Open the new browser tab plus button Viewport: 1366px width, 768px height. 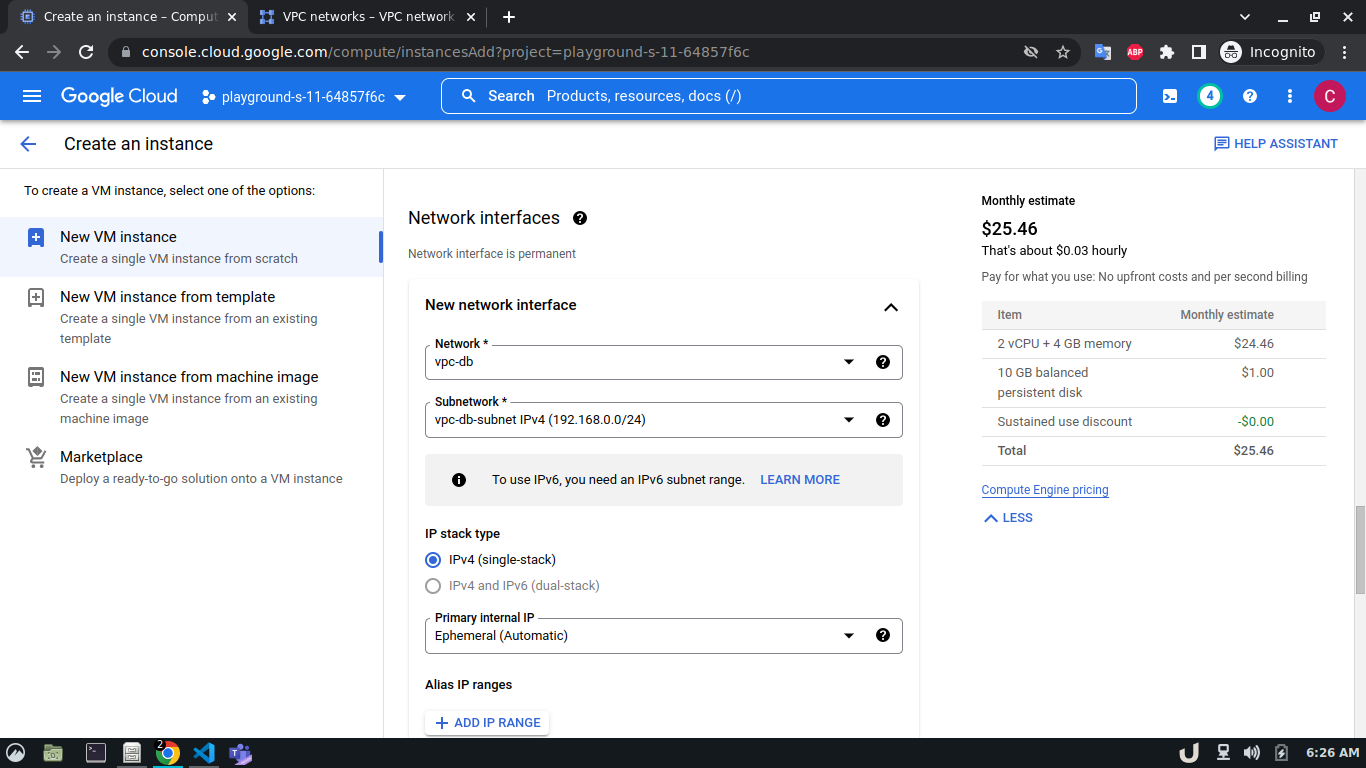click(x=509, y=17)
